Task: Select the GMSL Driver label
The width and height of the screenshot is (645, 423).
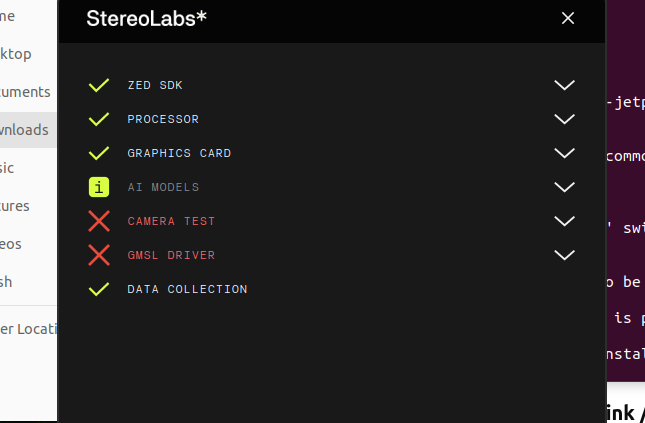Action: pyautogui.click(x=171, y=255)
